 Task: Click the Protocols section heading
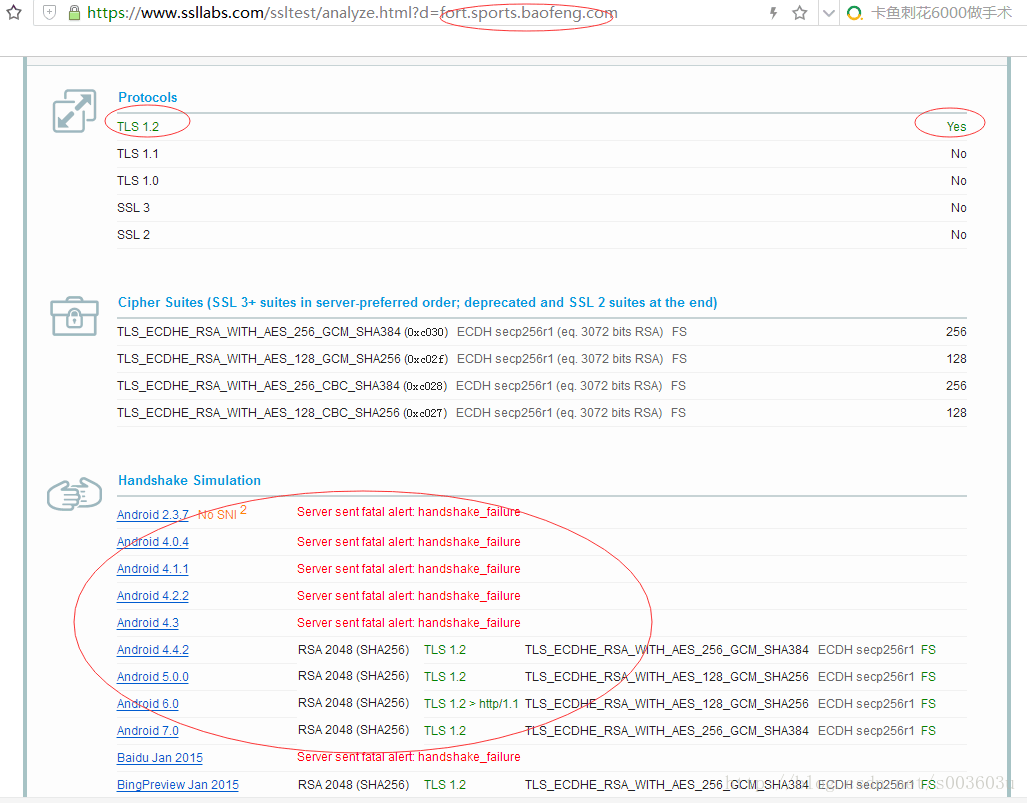coord(147,98)
